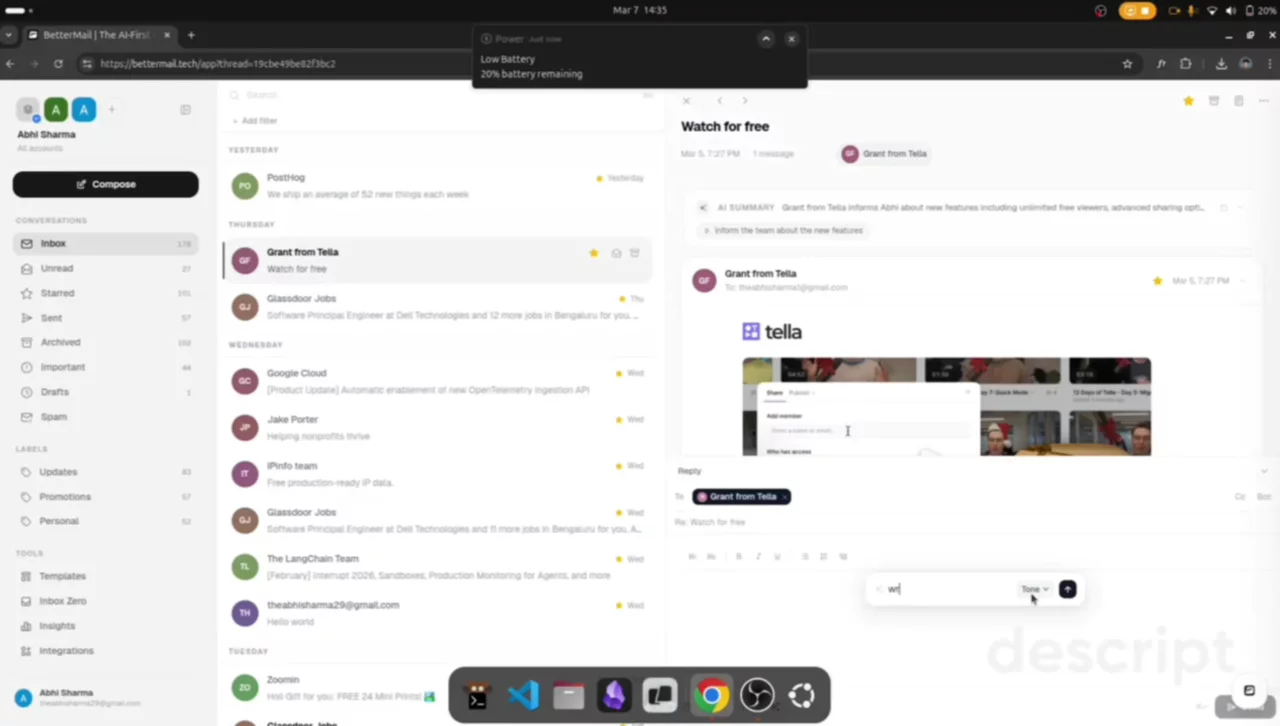
Task: Open The LangChain Team email
Action: click(438, 567)
